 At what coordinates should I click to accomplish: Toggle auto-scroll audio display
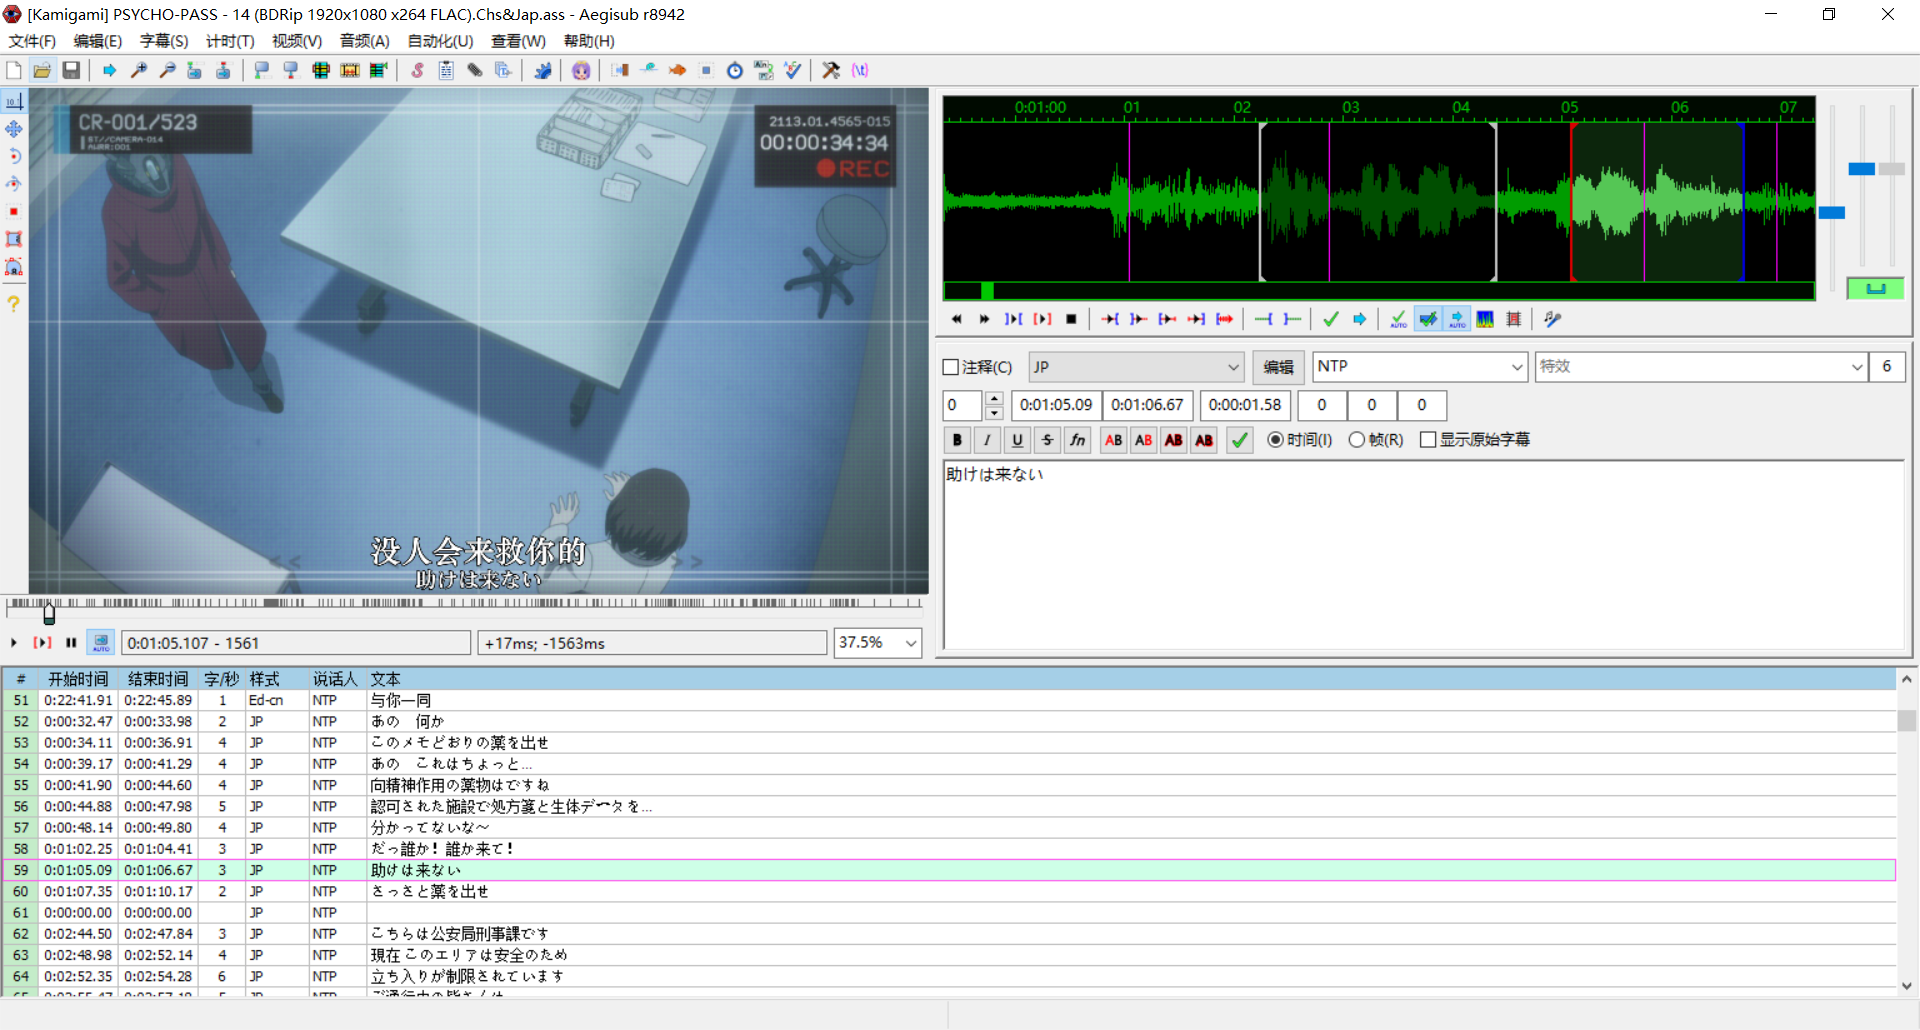point(1457,319)
